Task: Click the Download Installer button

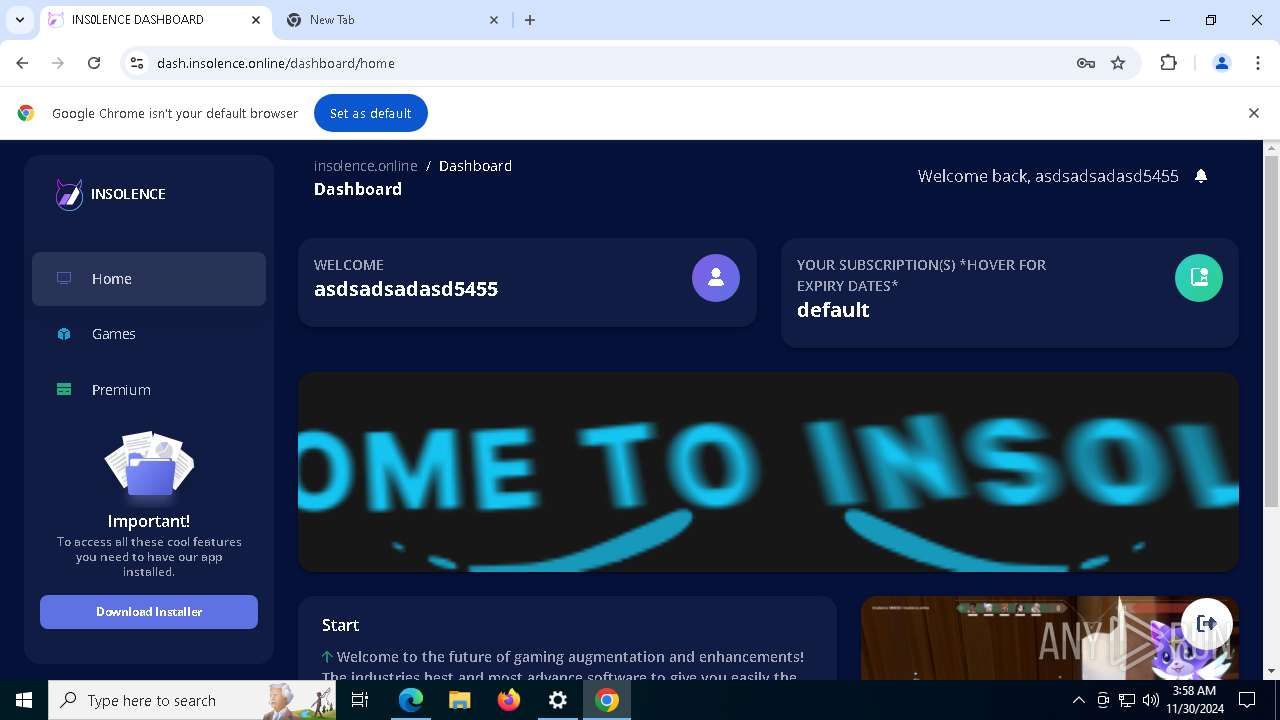Action: click(x=149, y=612)
